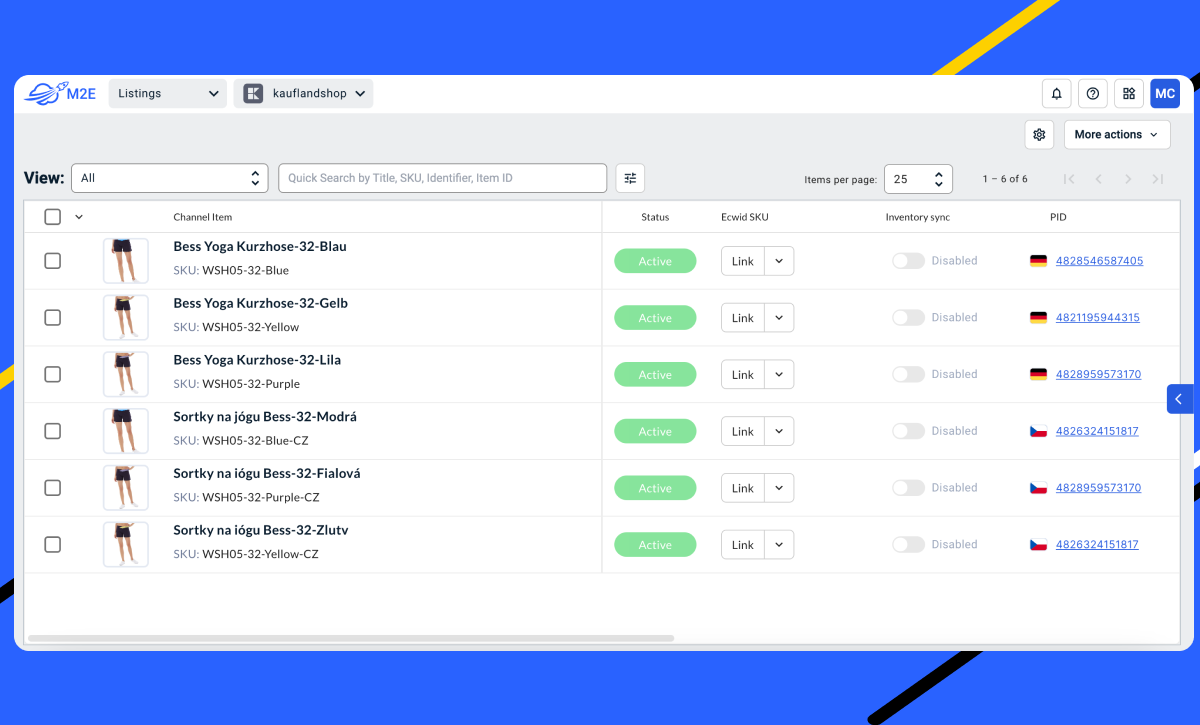The width and height of the screenshot is (1200, 725).
Task: Open the More actions menu
Action: (1117, 135)
